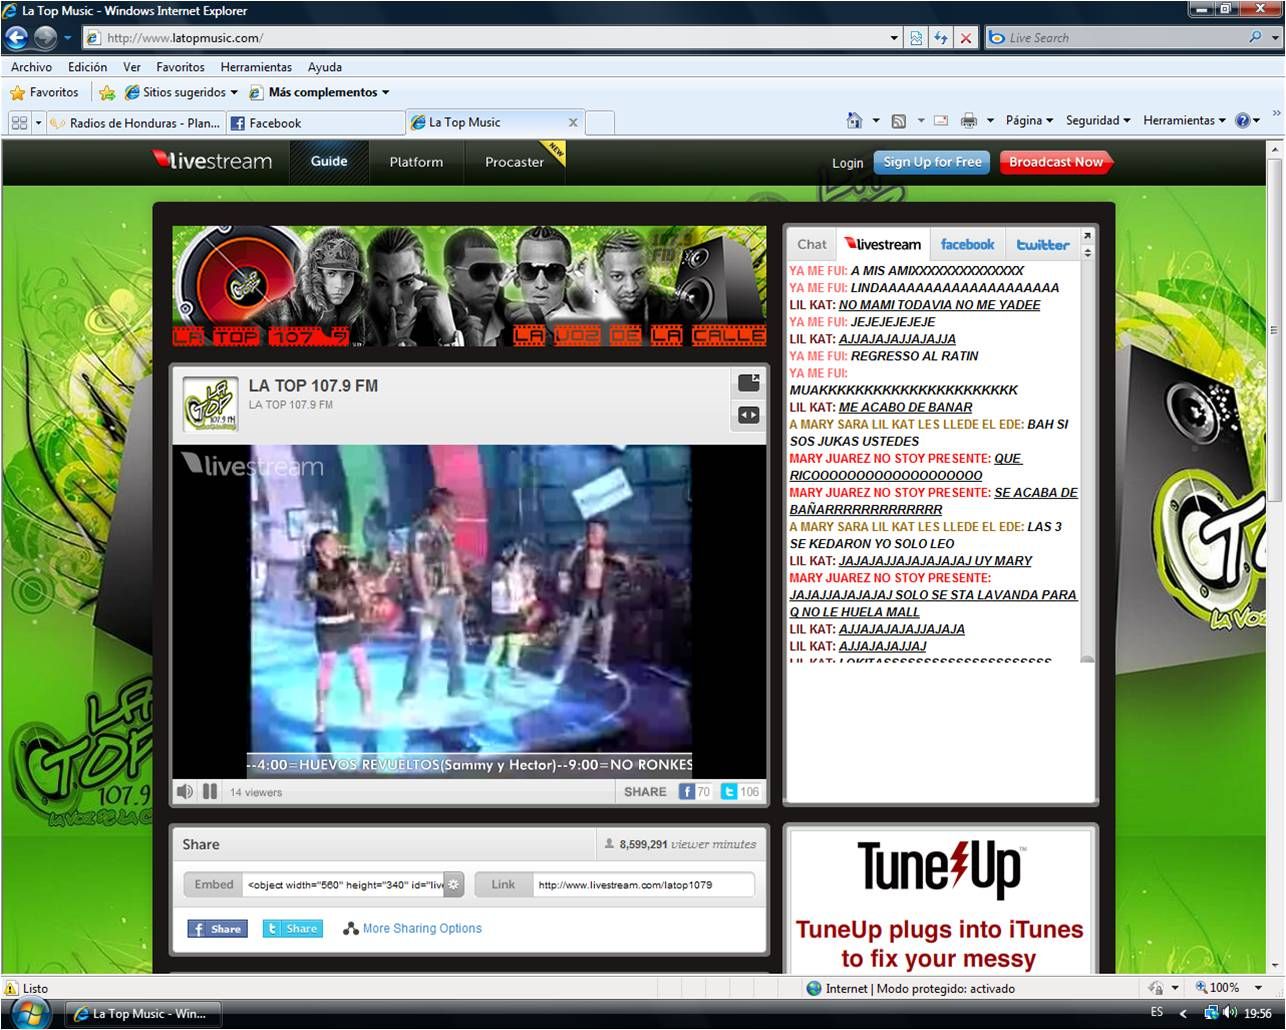
Task: Open the Platform navigation tab
Action: pyautogui.click(x=416, y=161)
